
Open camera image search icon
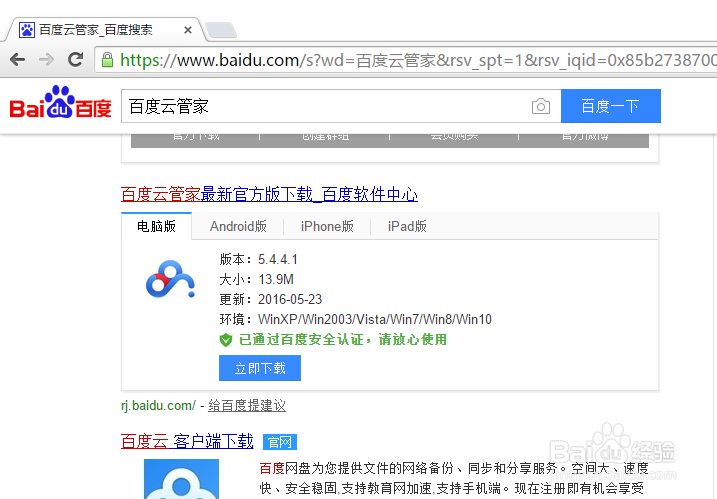pyautogui.click(x=540, y=107)
